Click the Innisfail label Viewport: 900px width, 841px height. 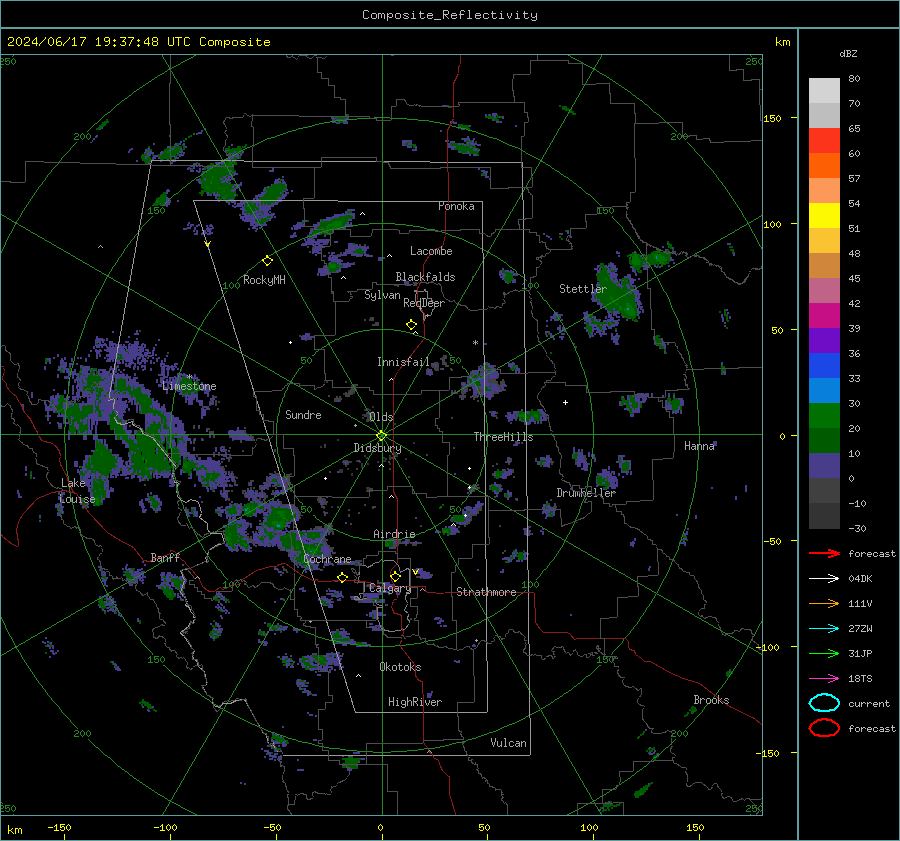(x=403, y=362)
